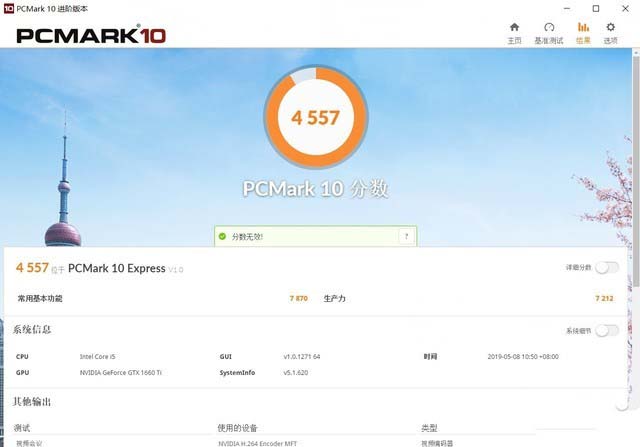Open the question mark help button
Screen dimensions: 640x447
click(406, 236)
